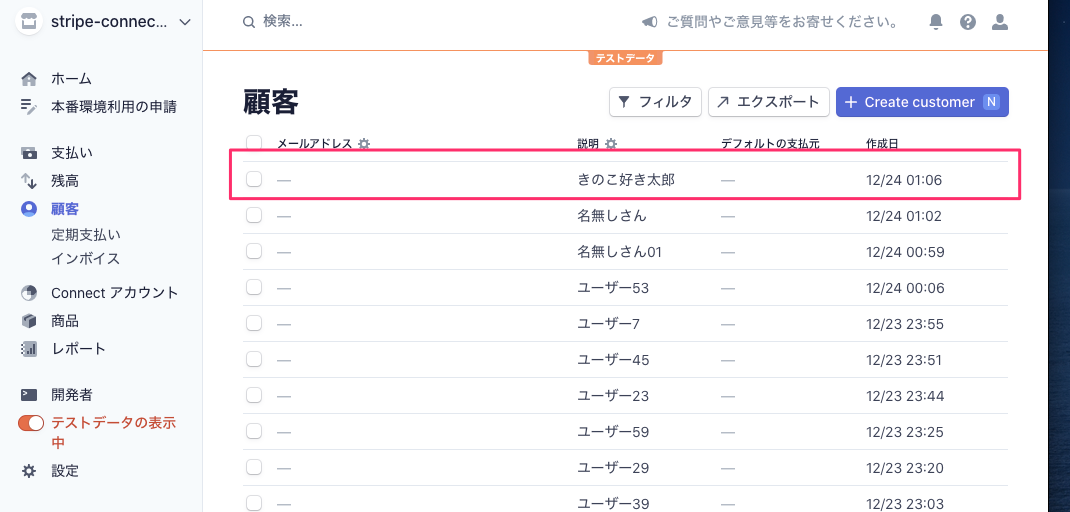Click the Create customer button
This screenshot has width=1070, height=512.
pyautogui.click(x=922, y=102)
